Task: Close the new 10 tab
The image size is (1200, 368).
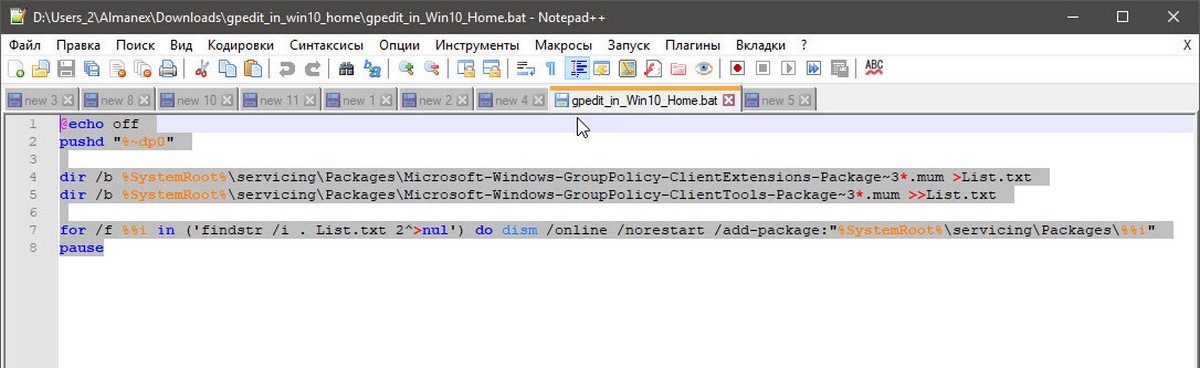Action: (x=226, y=101)
